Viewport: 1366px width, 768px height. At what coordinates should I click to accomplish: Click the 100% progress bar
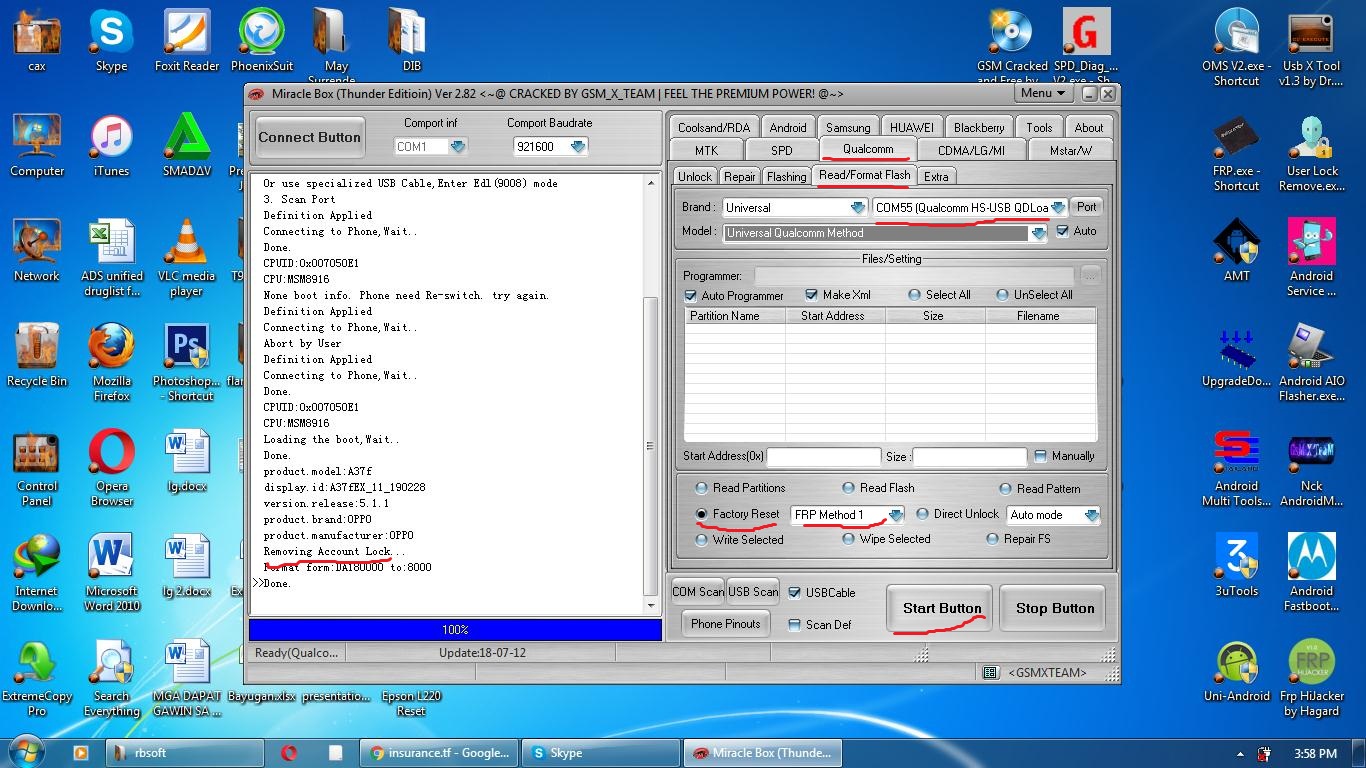tap(455, 629)
